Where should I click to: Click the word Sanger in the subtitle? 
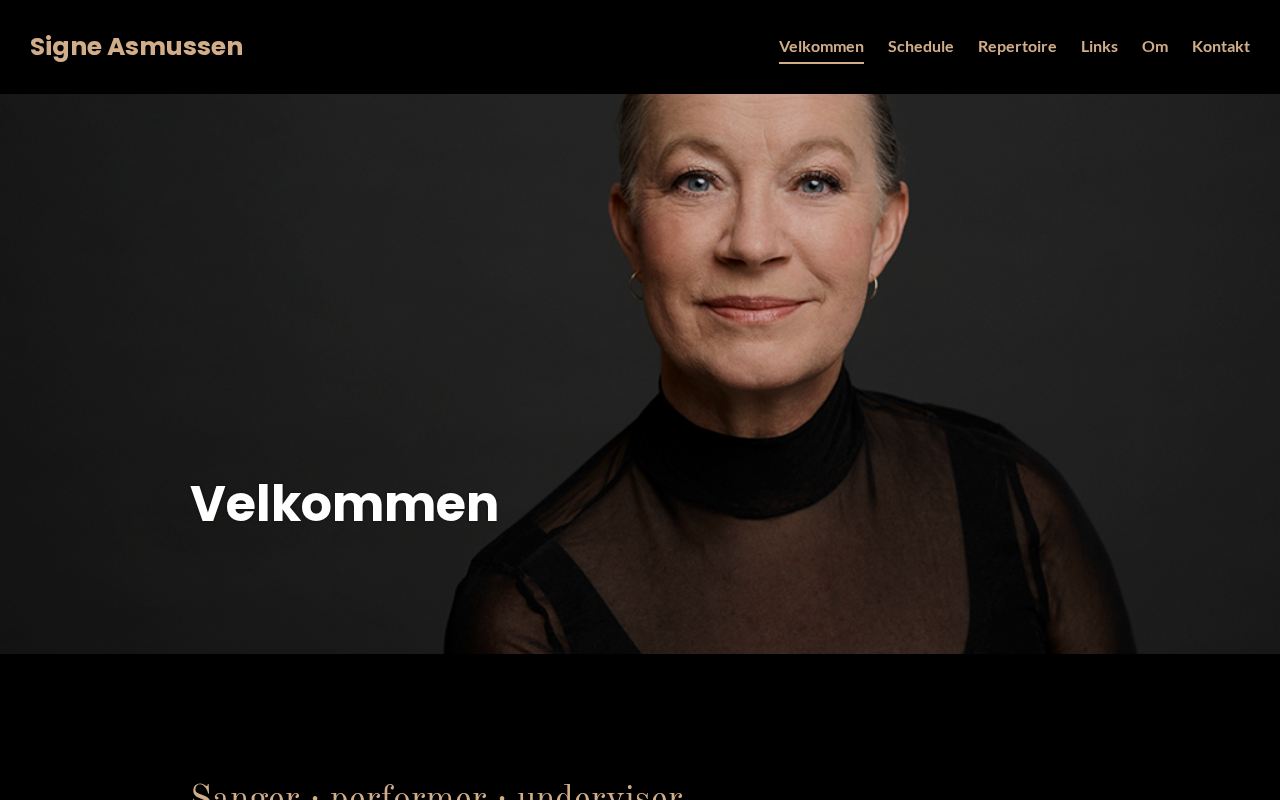point(245,792)
